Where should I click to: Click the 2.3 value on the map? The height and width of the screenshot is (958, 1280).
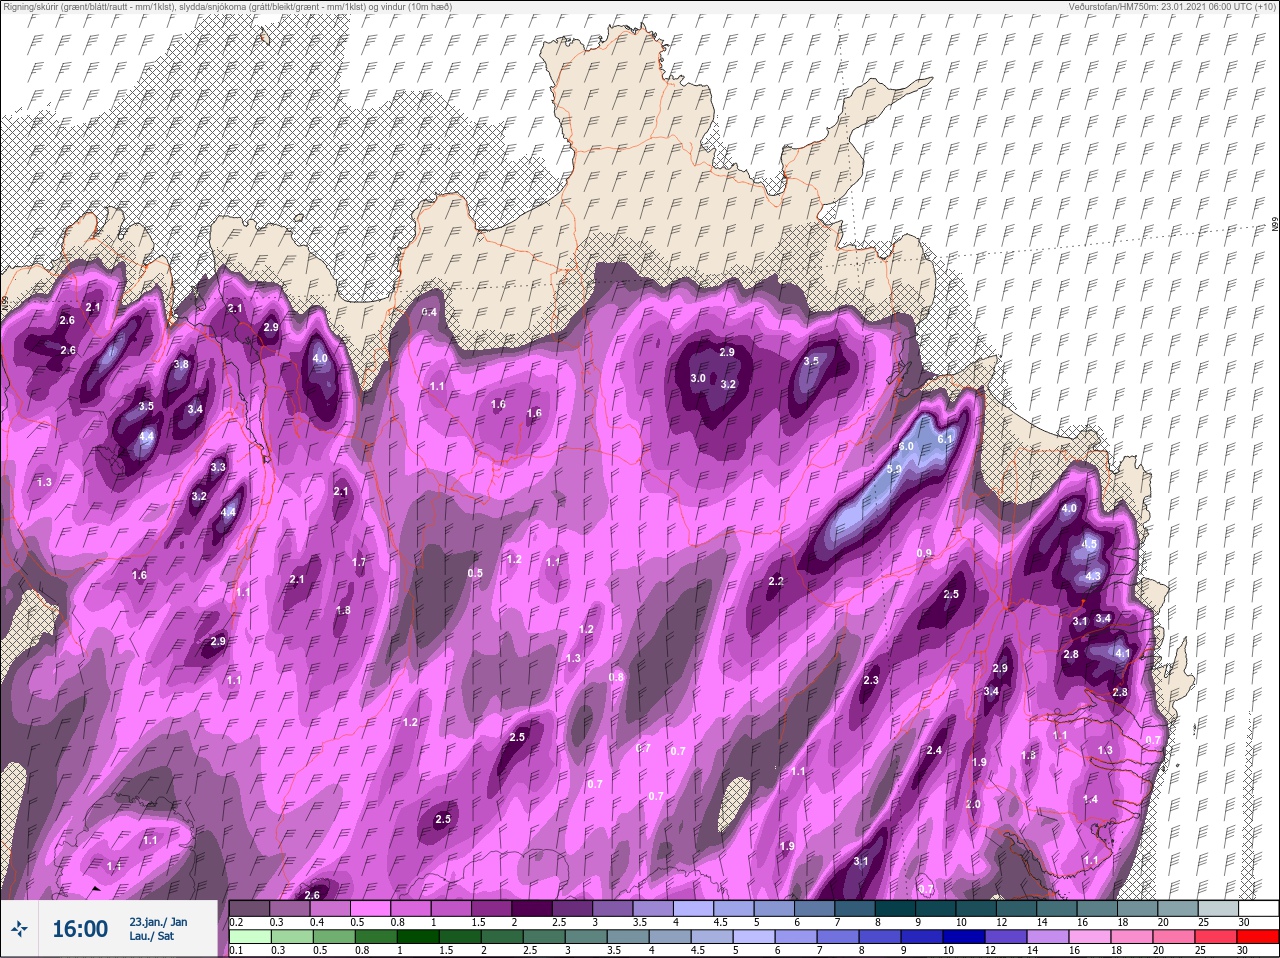click(x=870, y=681)
